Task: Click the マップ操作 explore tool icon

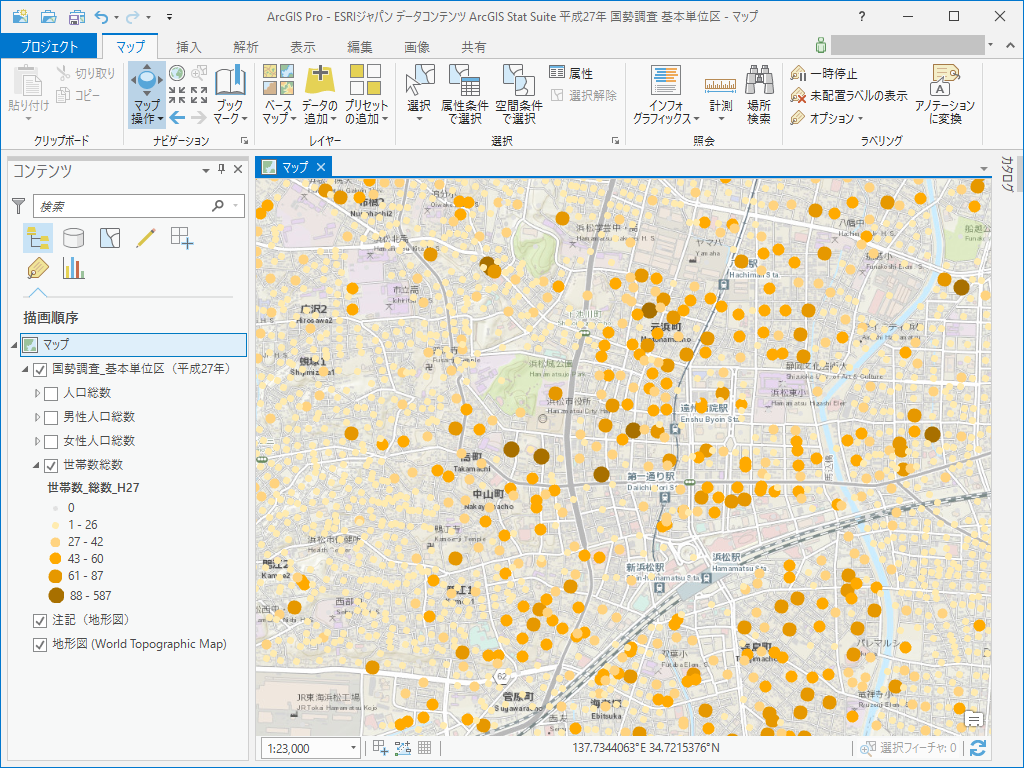Action: tap(146, 80)
